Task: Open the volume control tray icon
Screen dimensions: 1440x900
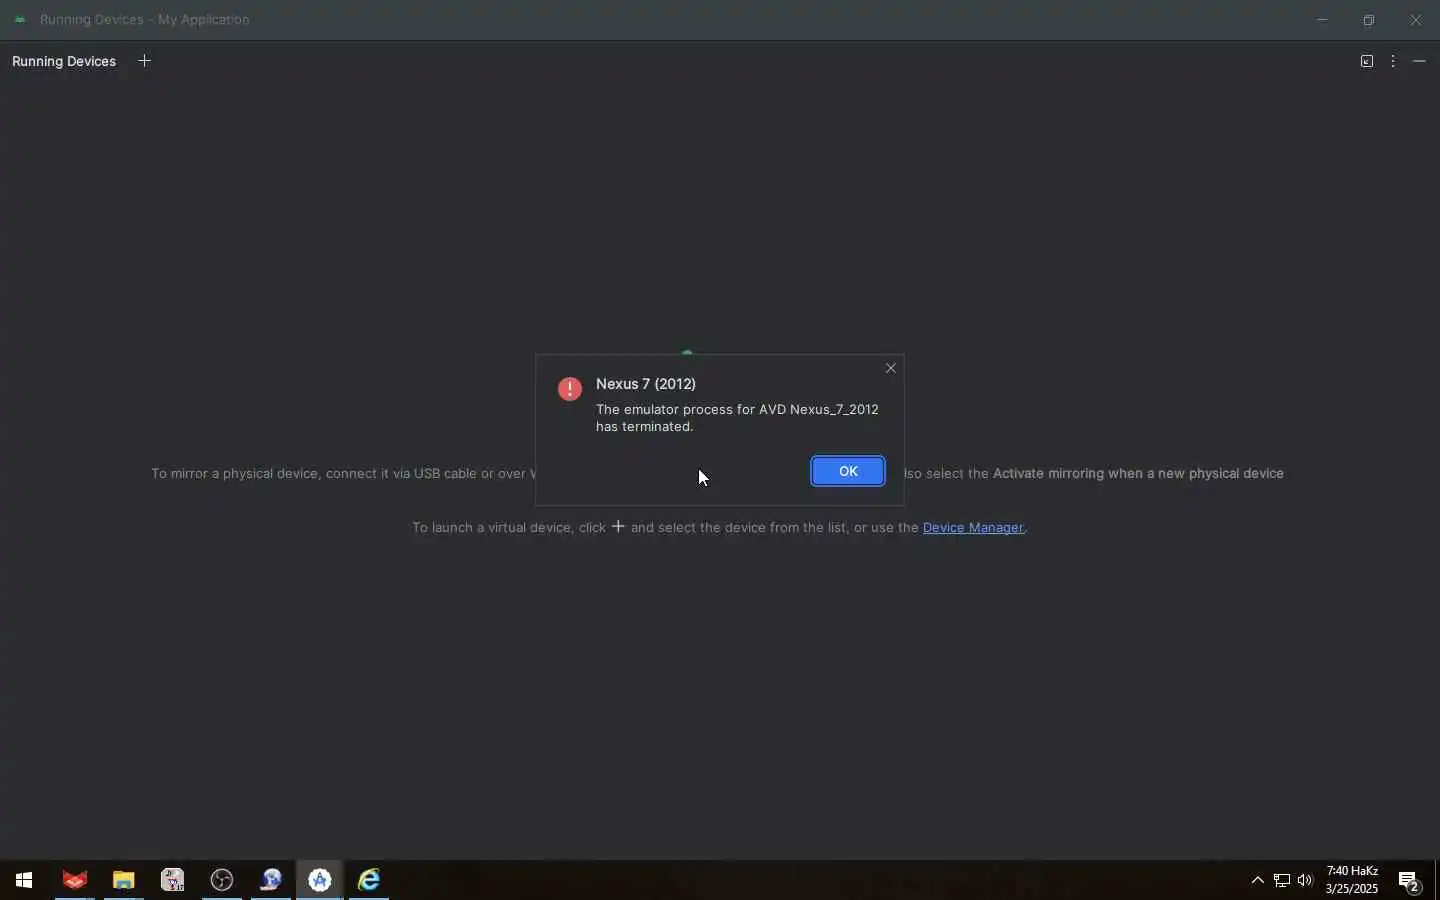Action: tap(1306, 880)
